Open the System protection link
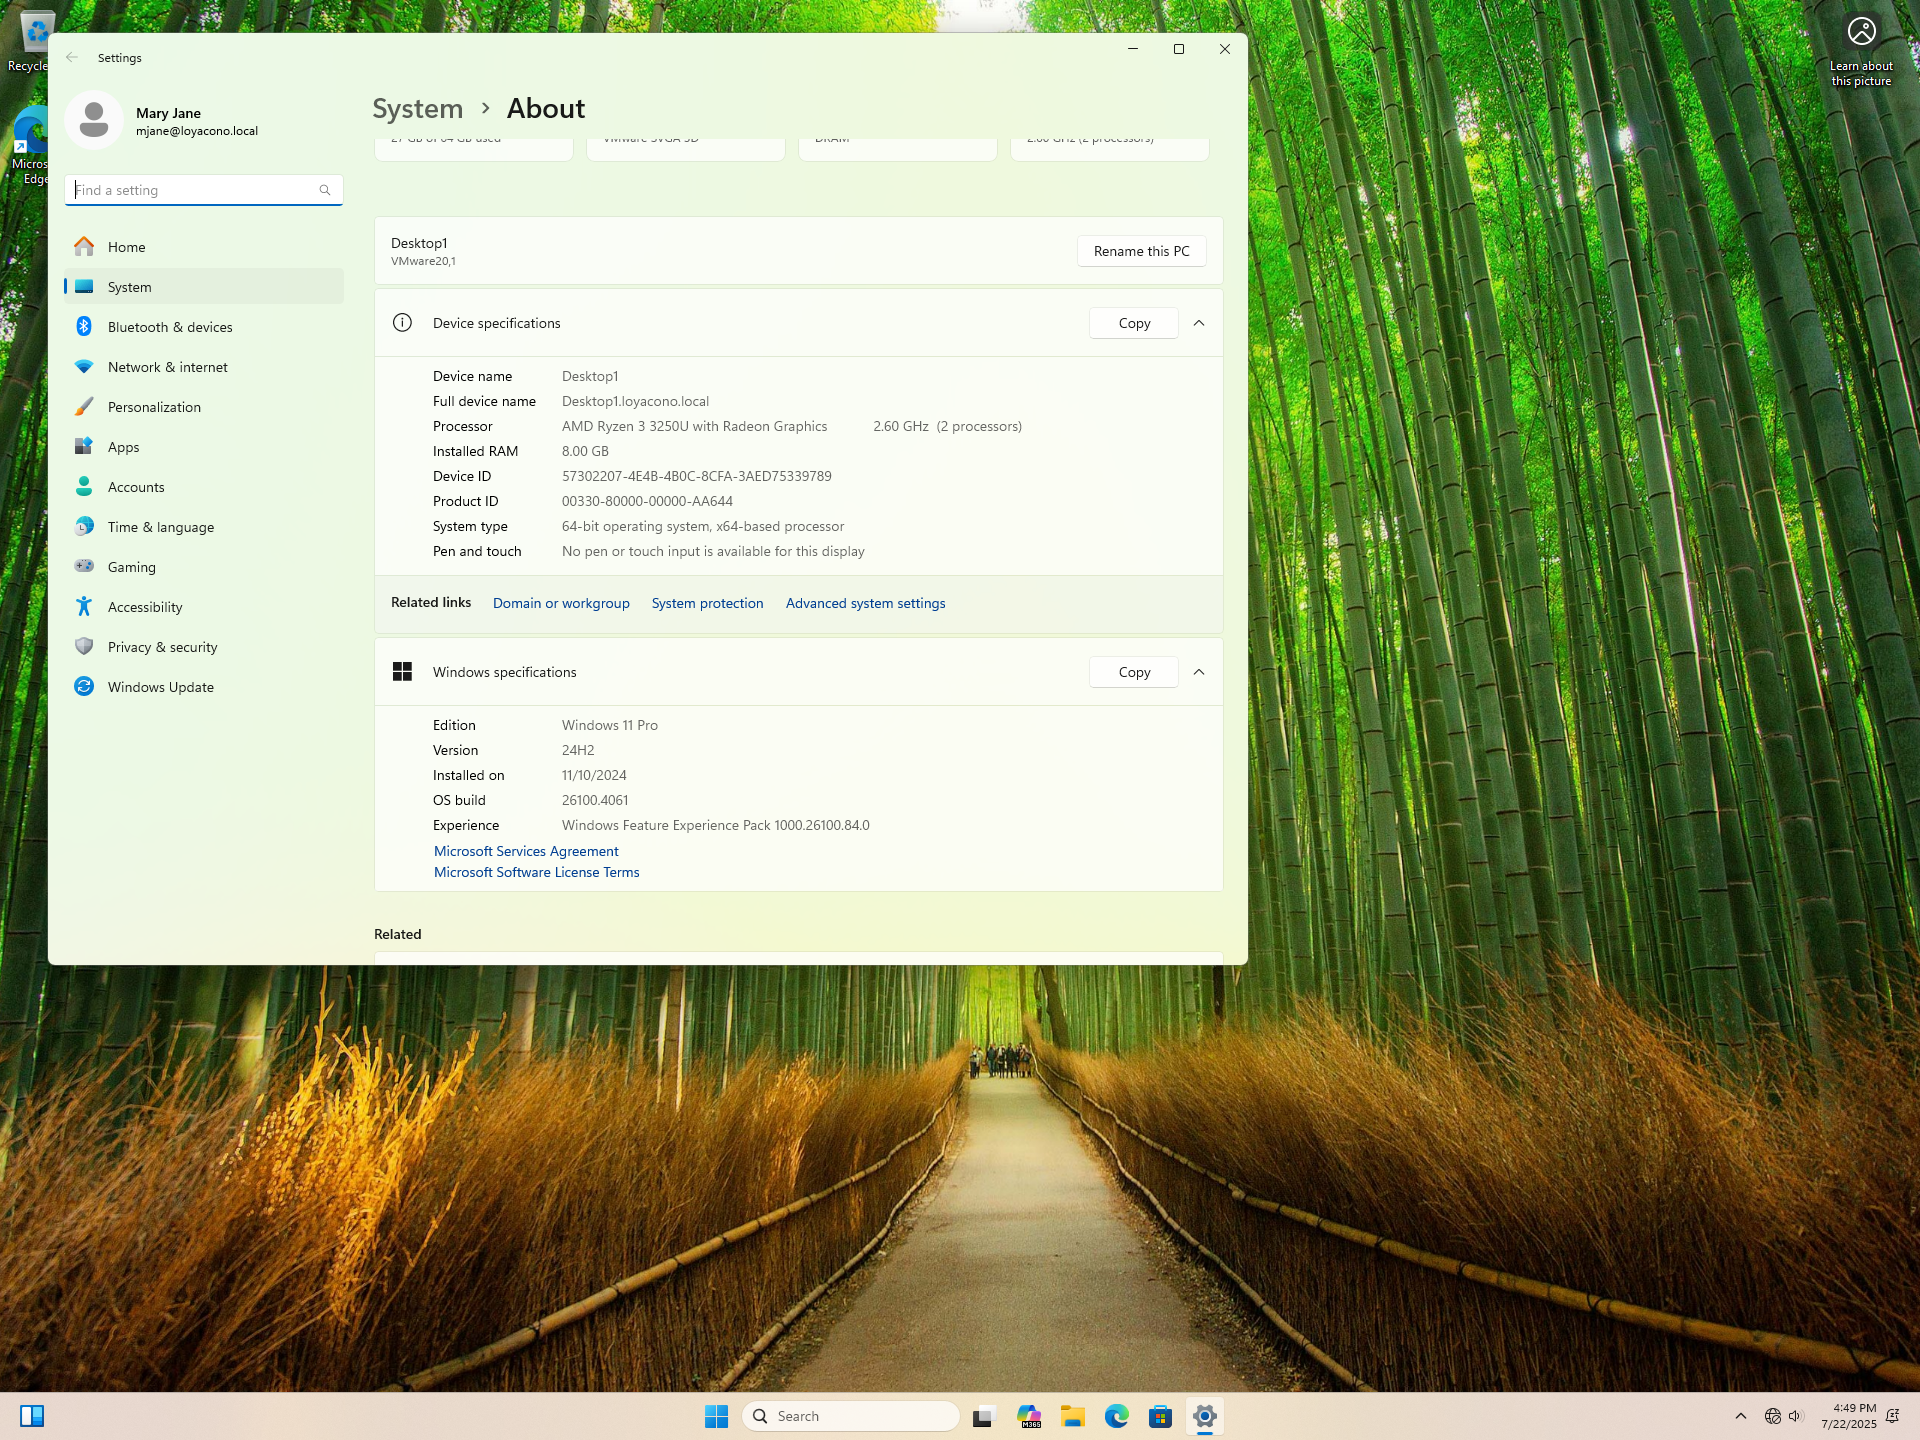This screenshot has height=1440, width=1920. 708,603
